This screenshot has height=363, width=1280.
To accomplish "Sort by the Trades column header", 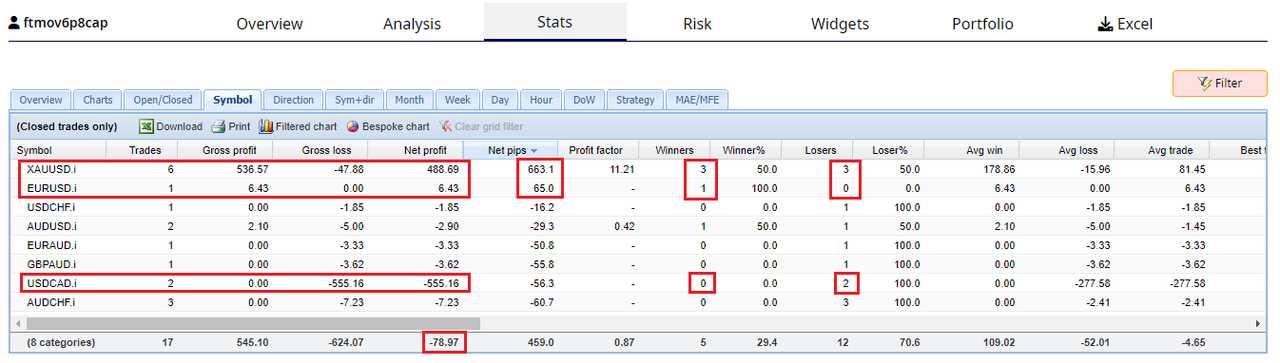I will pyautogui.click(x=145, y=151).
